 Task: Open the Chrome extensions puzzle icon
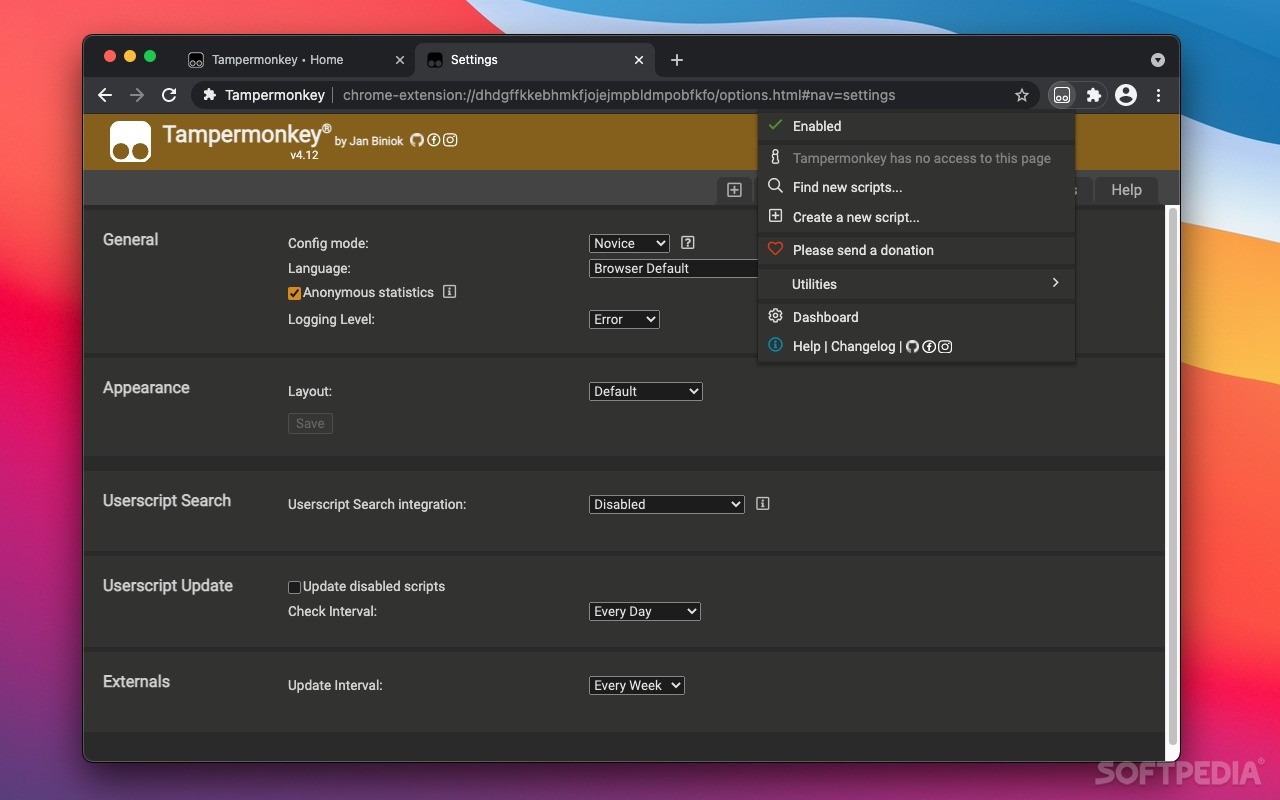[x=1094, y=95]
